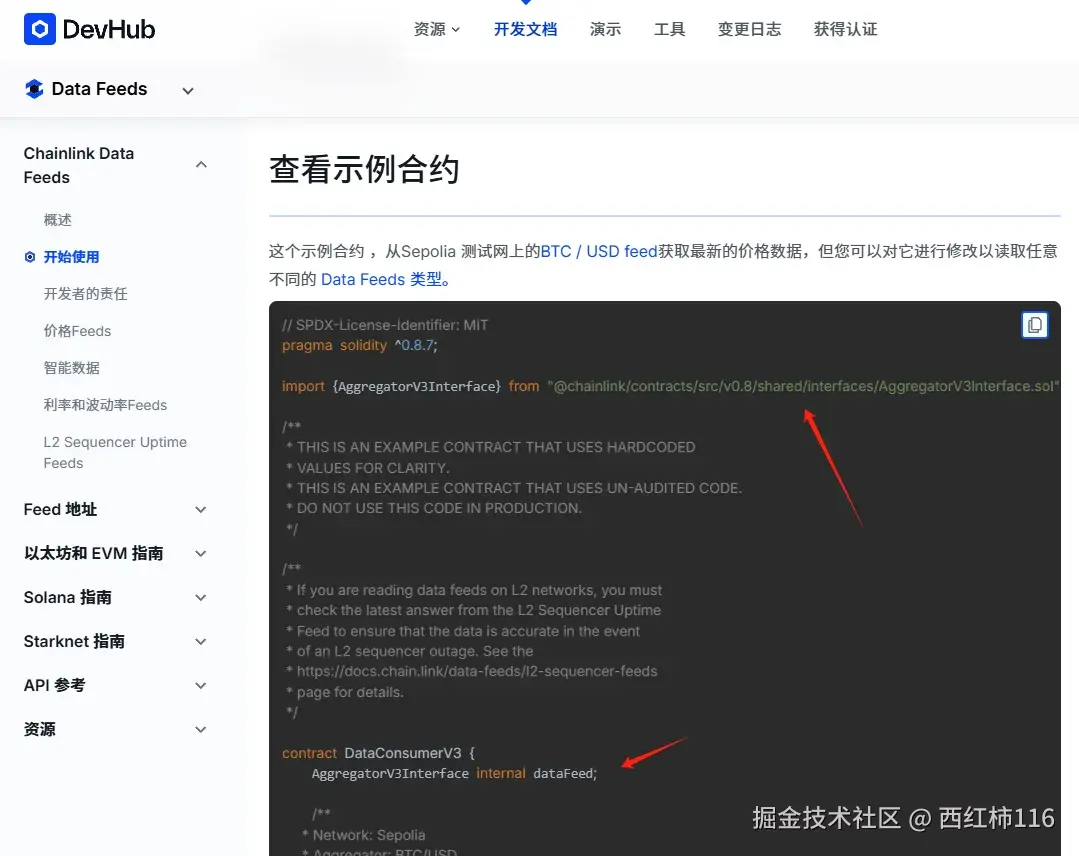This screenshot has width=1079, height=856.
Task: Copy the code with the clipboard icon
Action: tap(1034, 325)
